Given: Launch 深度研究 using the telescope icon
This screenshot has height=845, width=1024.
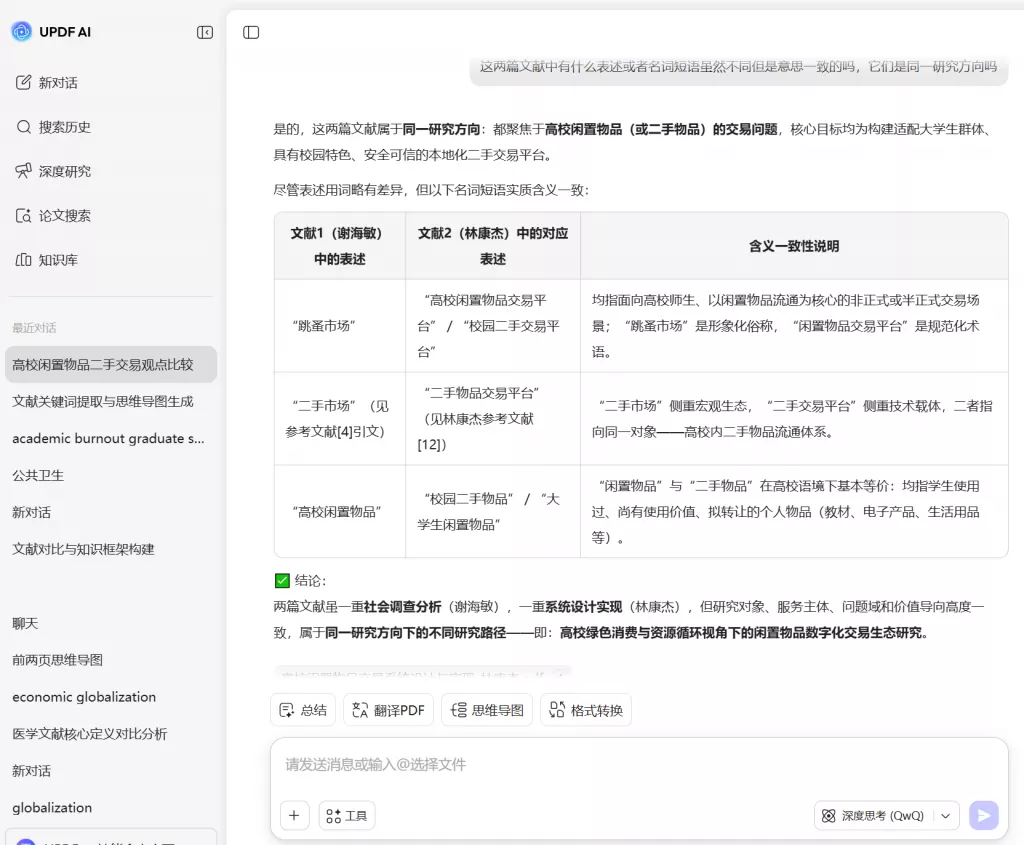Looking at the screenshot, I should [x=25, y=170].
